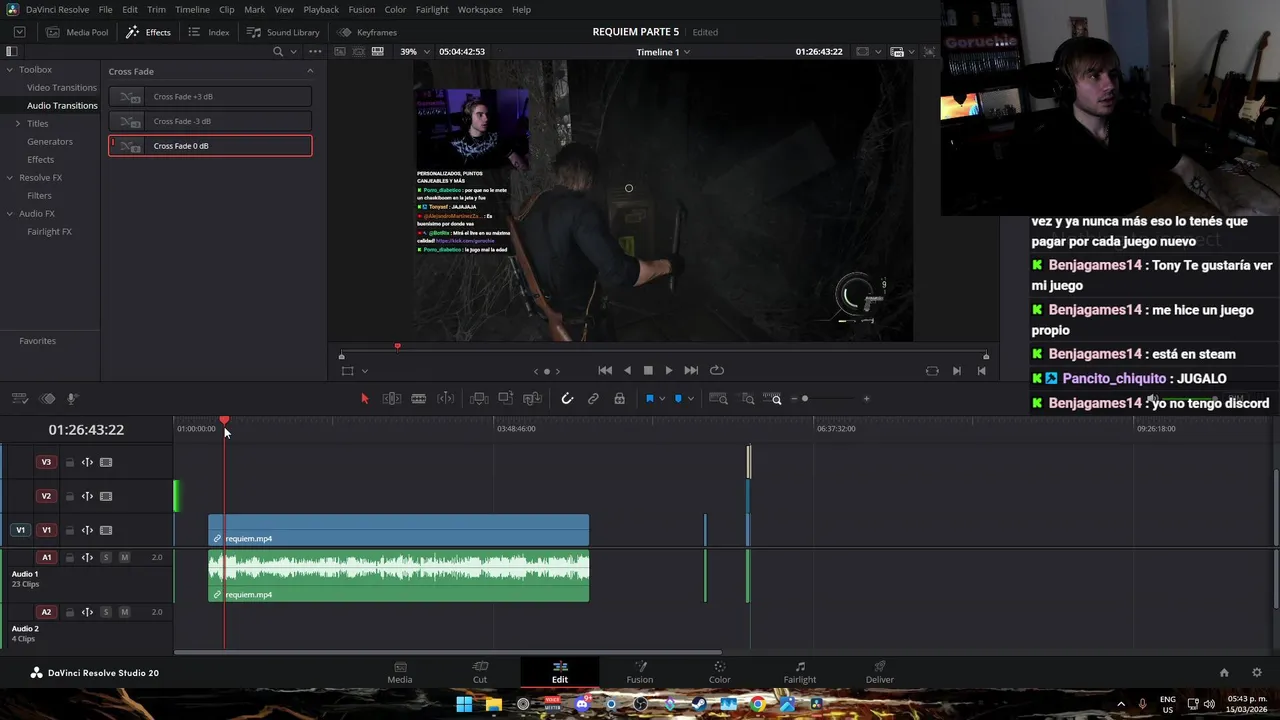This screenshot has height=720, width=1280.
Task: Toggle Position Lock padlock in toolbar
Action: (619, 398)
